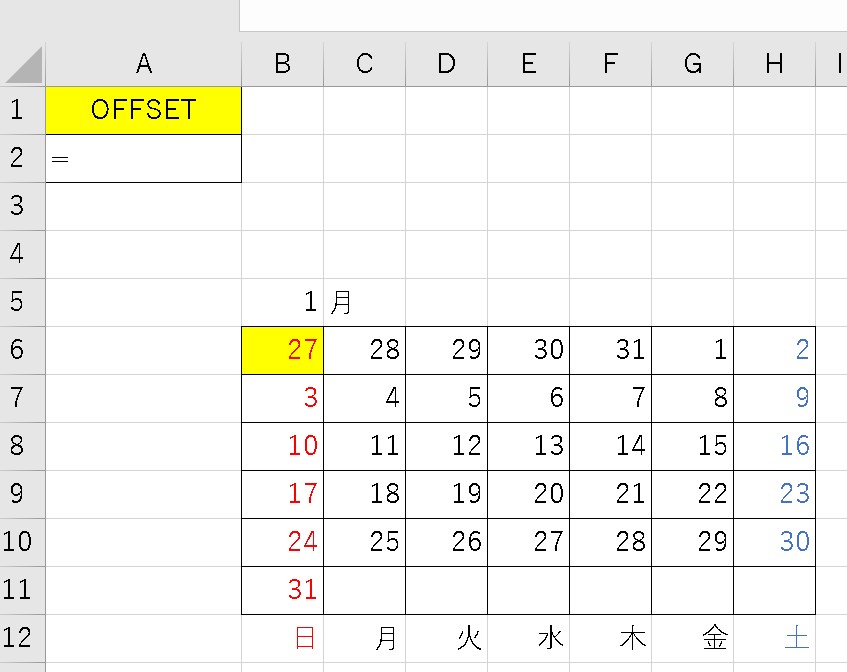
Task: Select the blue Saturday date 2
Action: point(774,350)
